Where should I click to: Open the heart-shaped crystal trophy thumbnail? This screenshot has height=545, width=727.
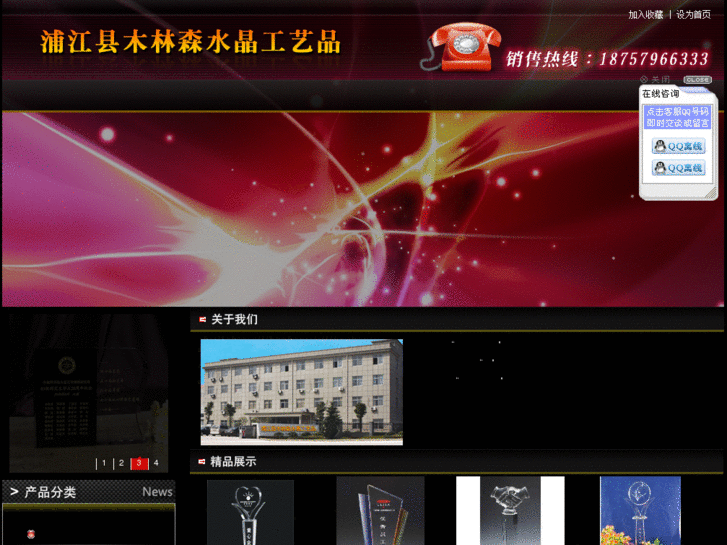(x=250, y=512)
